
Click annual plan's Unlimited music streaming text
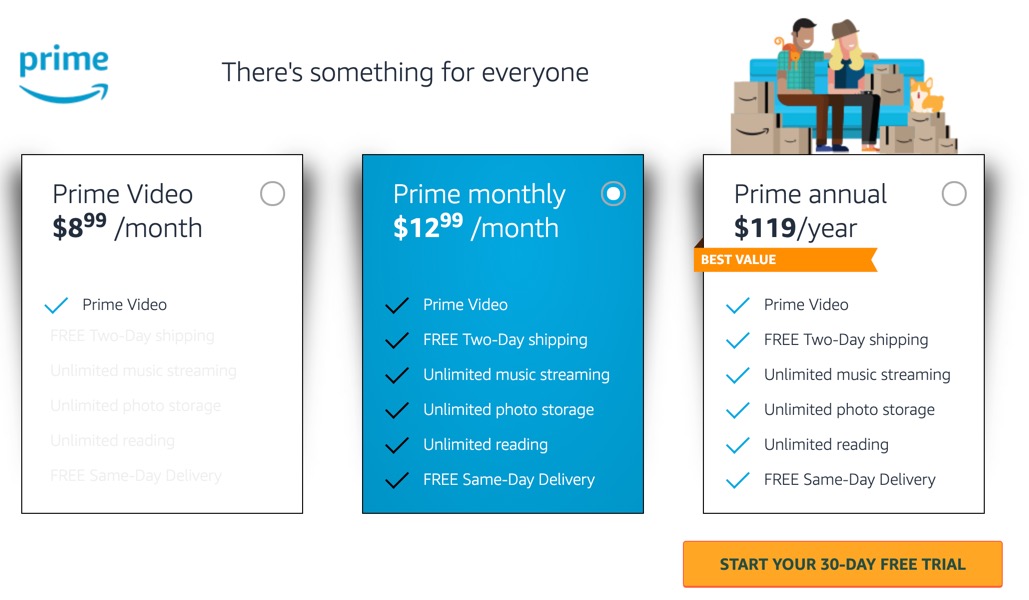(857, 374)
